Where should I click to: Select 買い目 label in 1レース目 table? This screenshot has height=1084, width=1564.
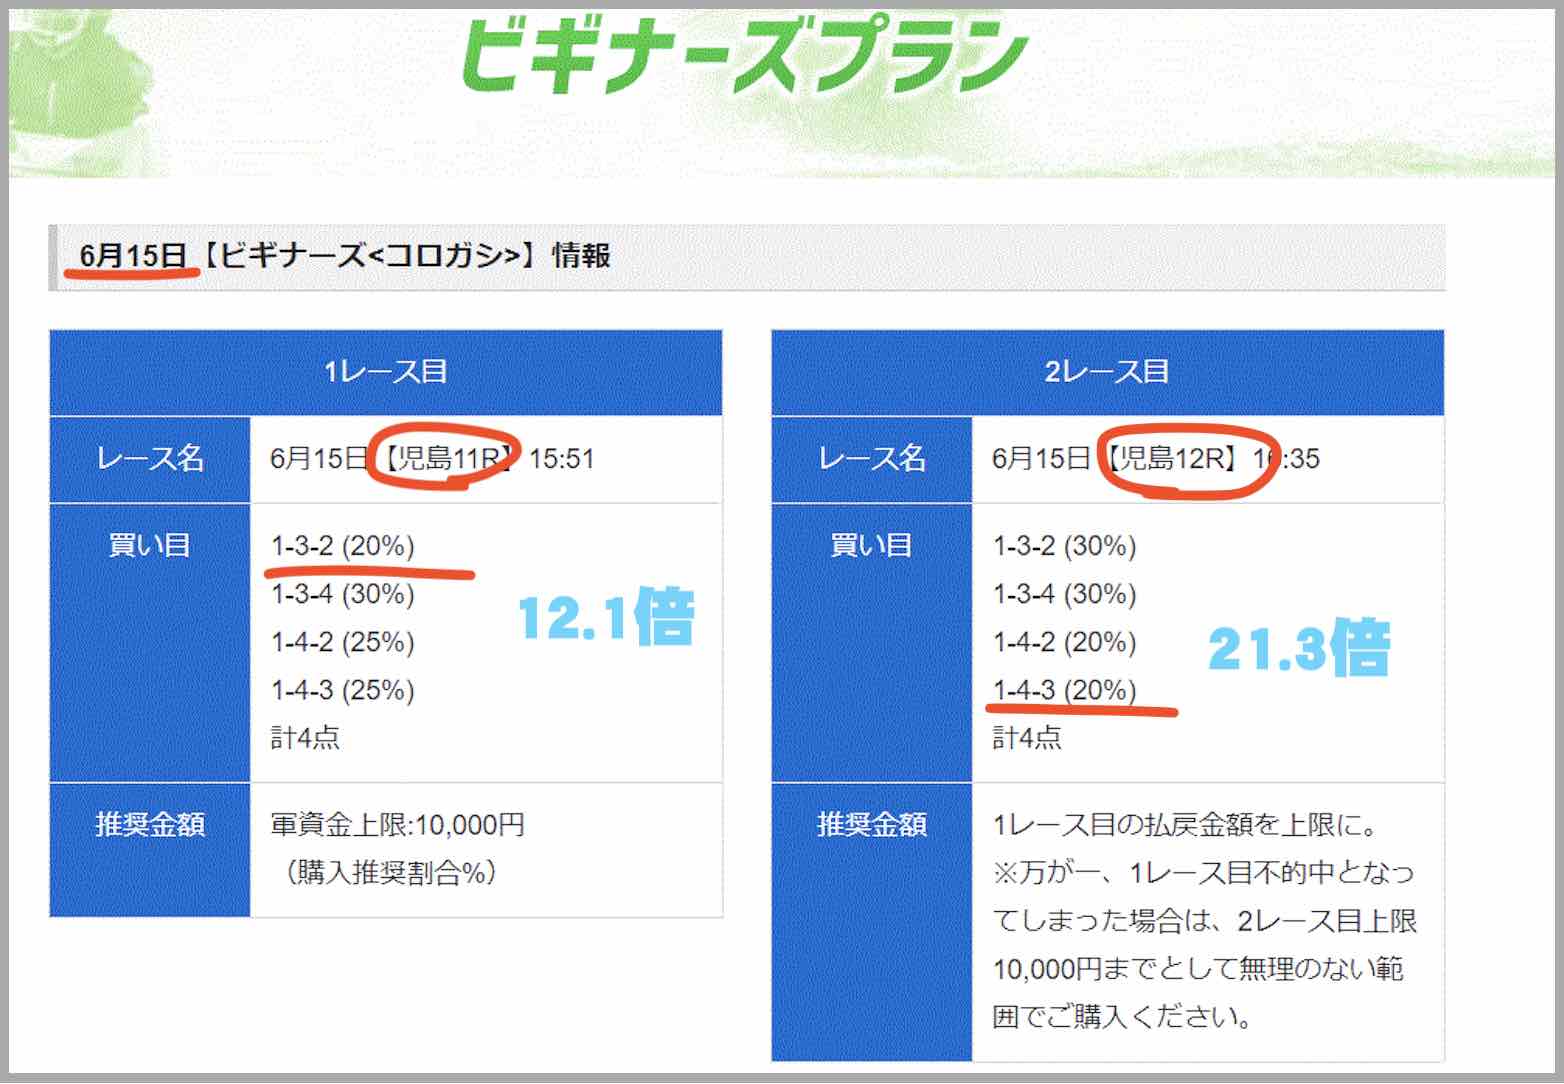click(x=150, y=545)
